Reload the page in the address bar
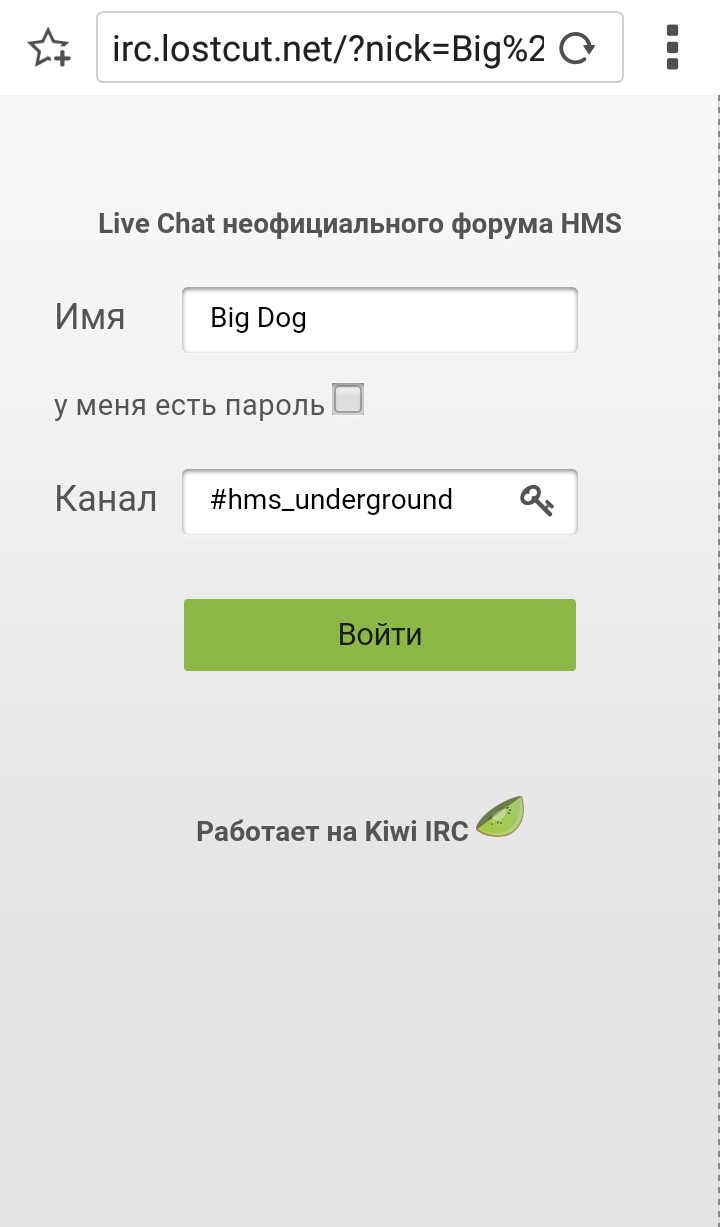 point(576,48)
